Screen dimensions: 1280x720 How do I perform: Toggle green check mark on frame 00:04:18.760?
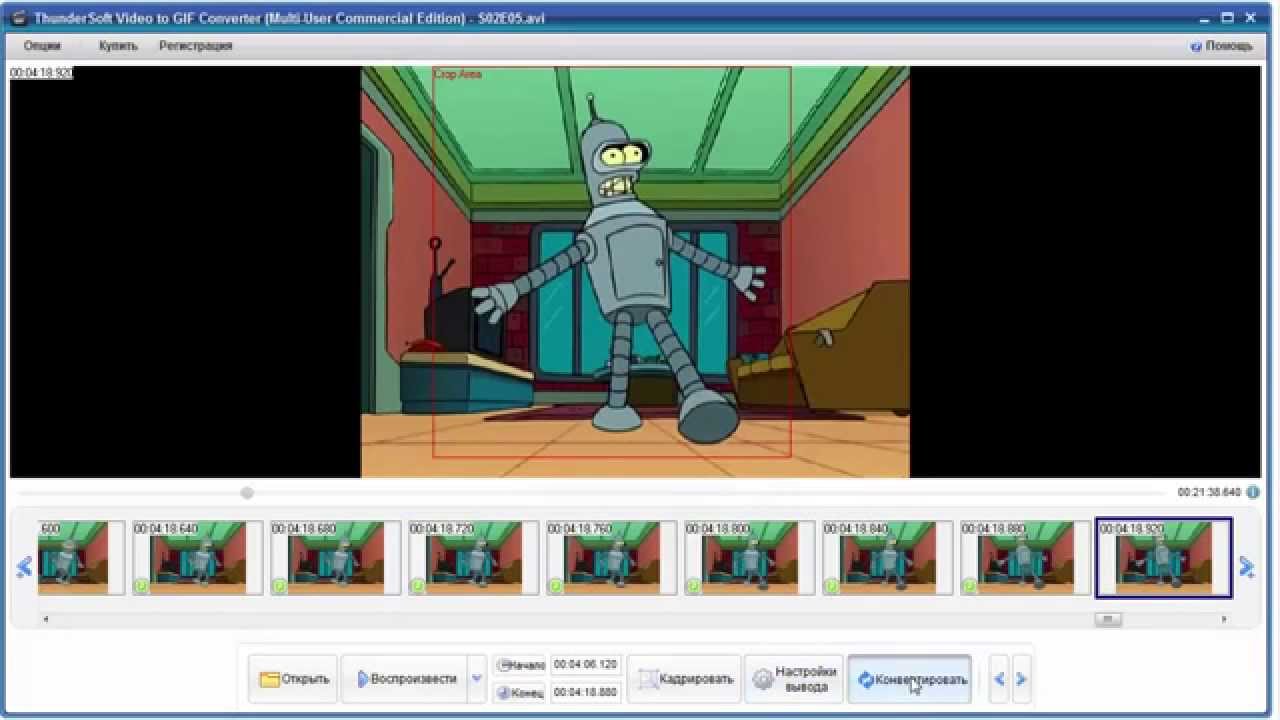click(555, 586)
